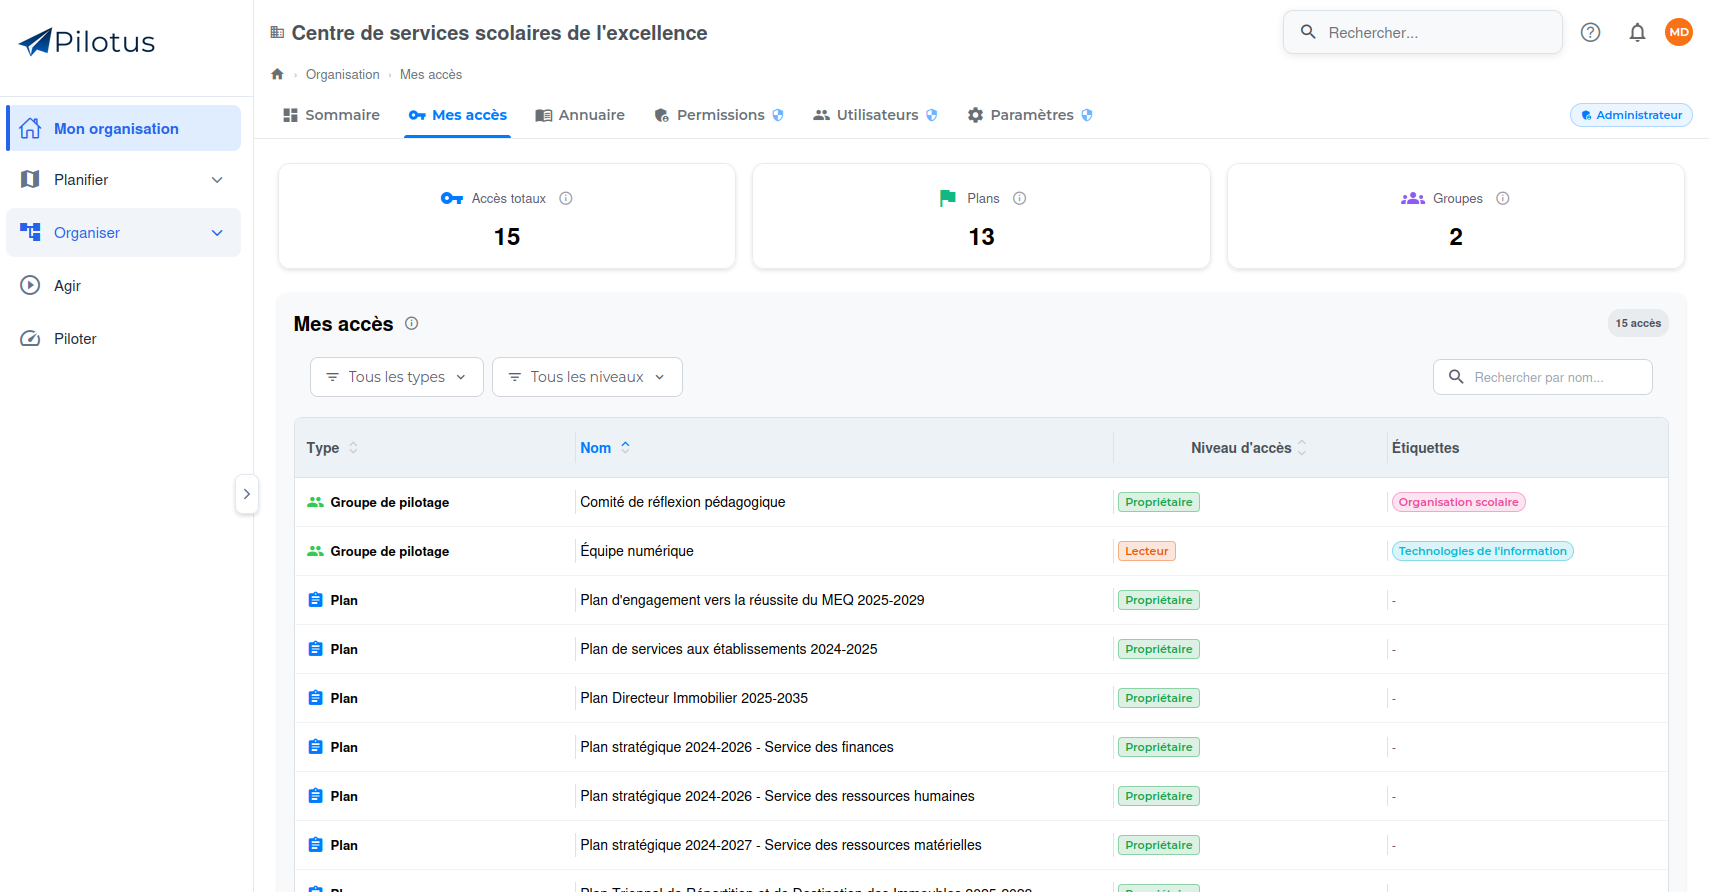Screen dimensions: 1714x892
Task: Click group icon on Comité de réflexion pédagogique row
Action: [315, 502]
